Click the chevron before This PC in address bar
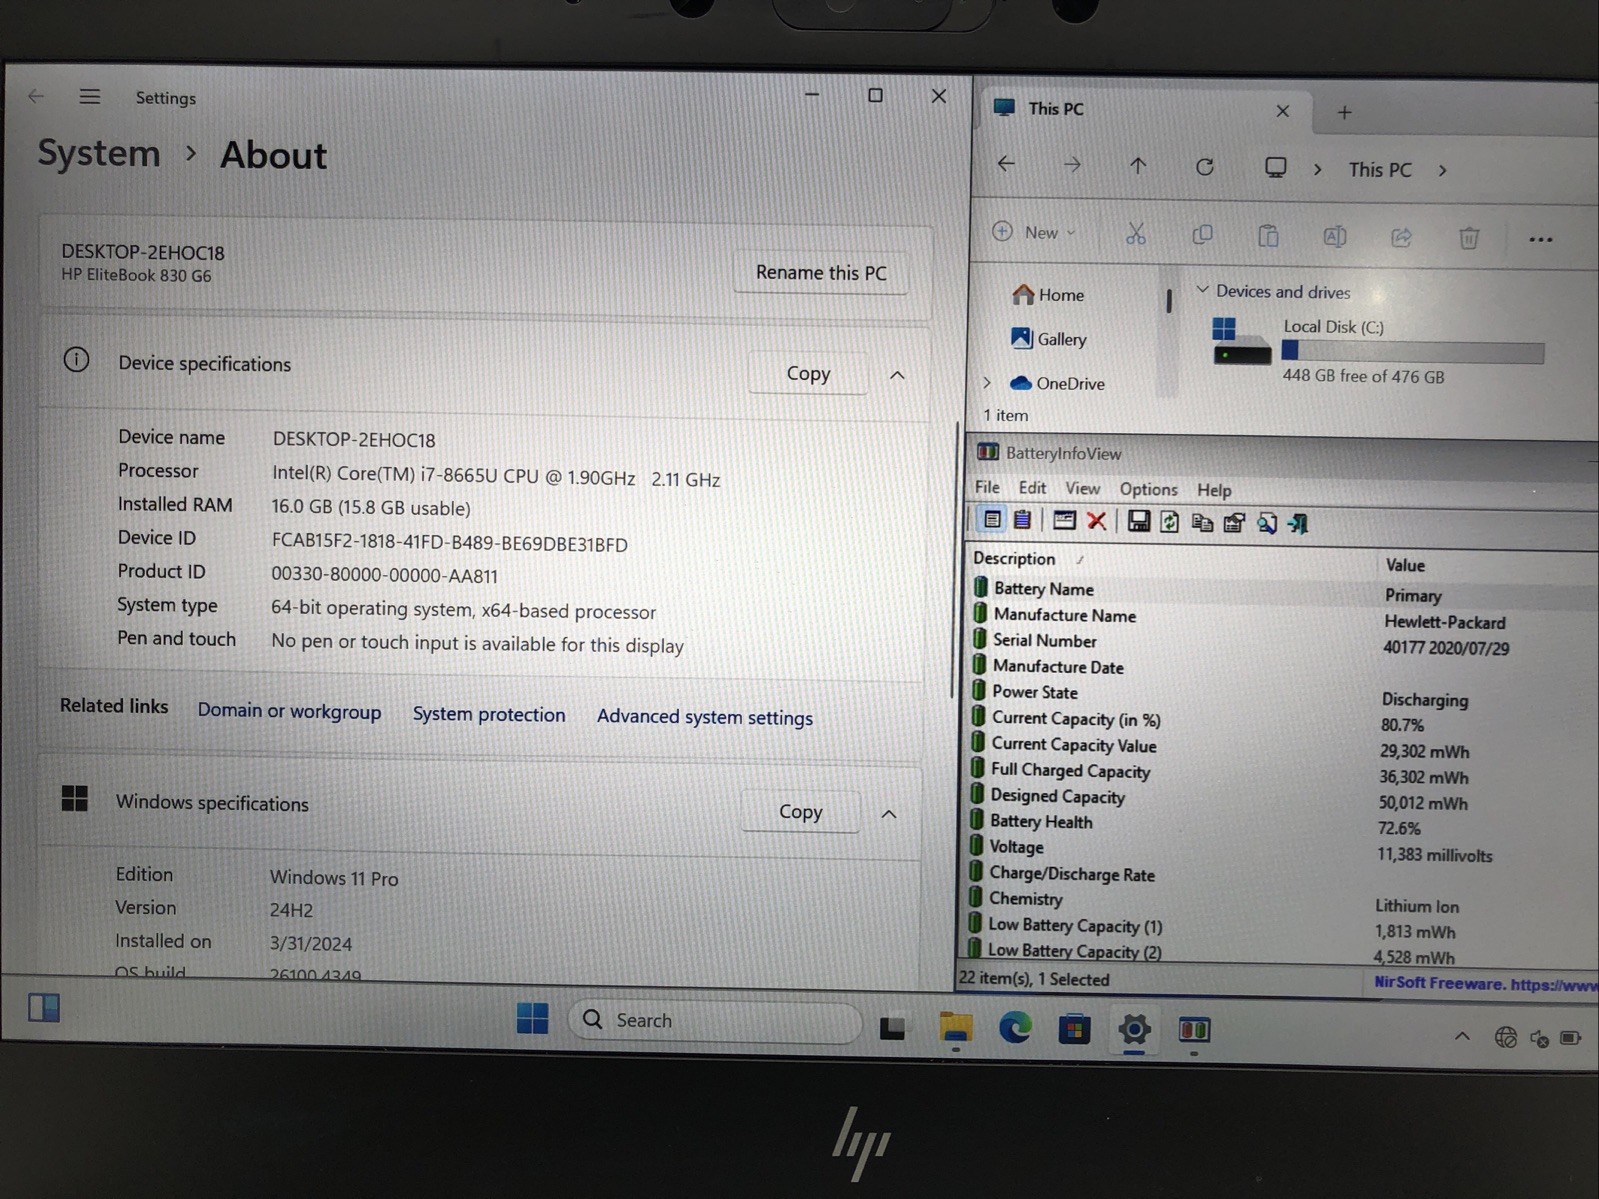This screenshot has height=1199, width=1599. click(x=1318, y=169)
